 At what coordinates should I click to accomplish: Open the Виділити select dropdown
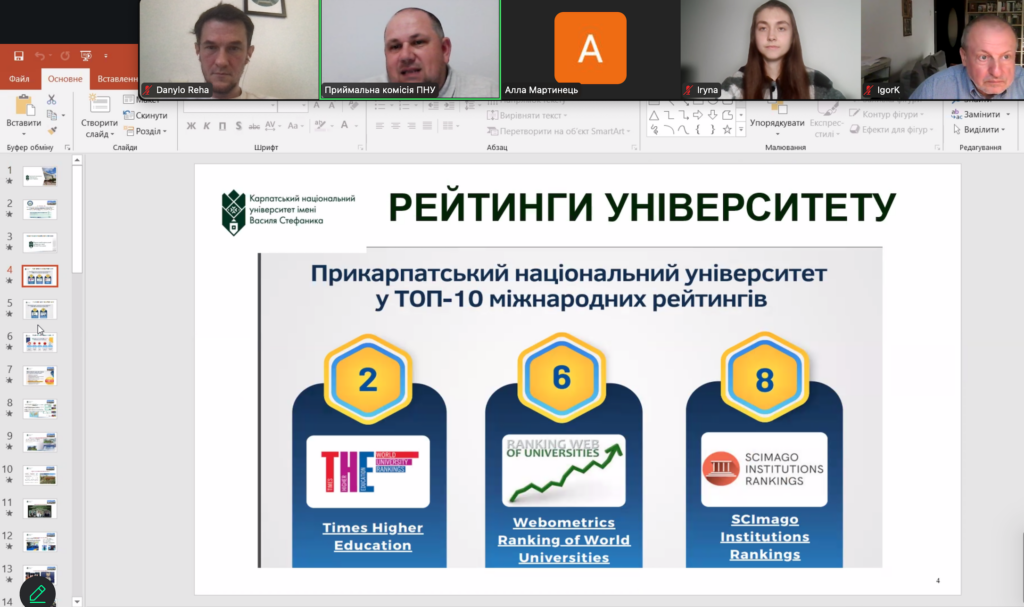tap(978, 129)
